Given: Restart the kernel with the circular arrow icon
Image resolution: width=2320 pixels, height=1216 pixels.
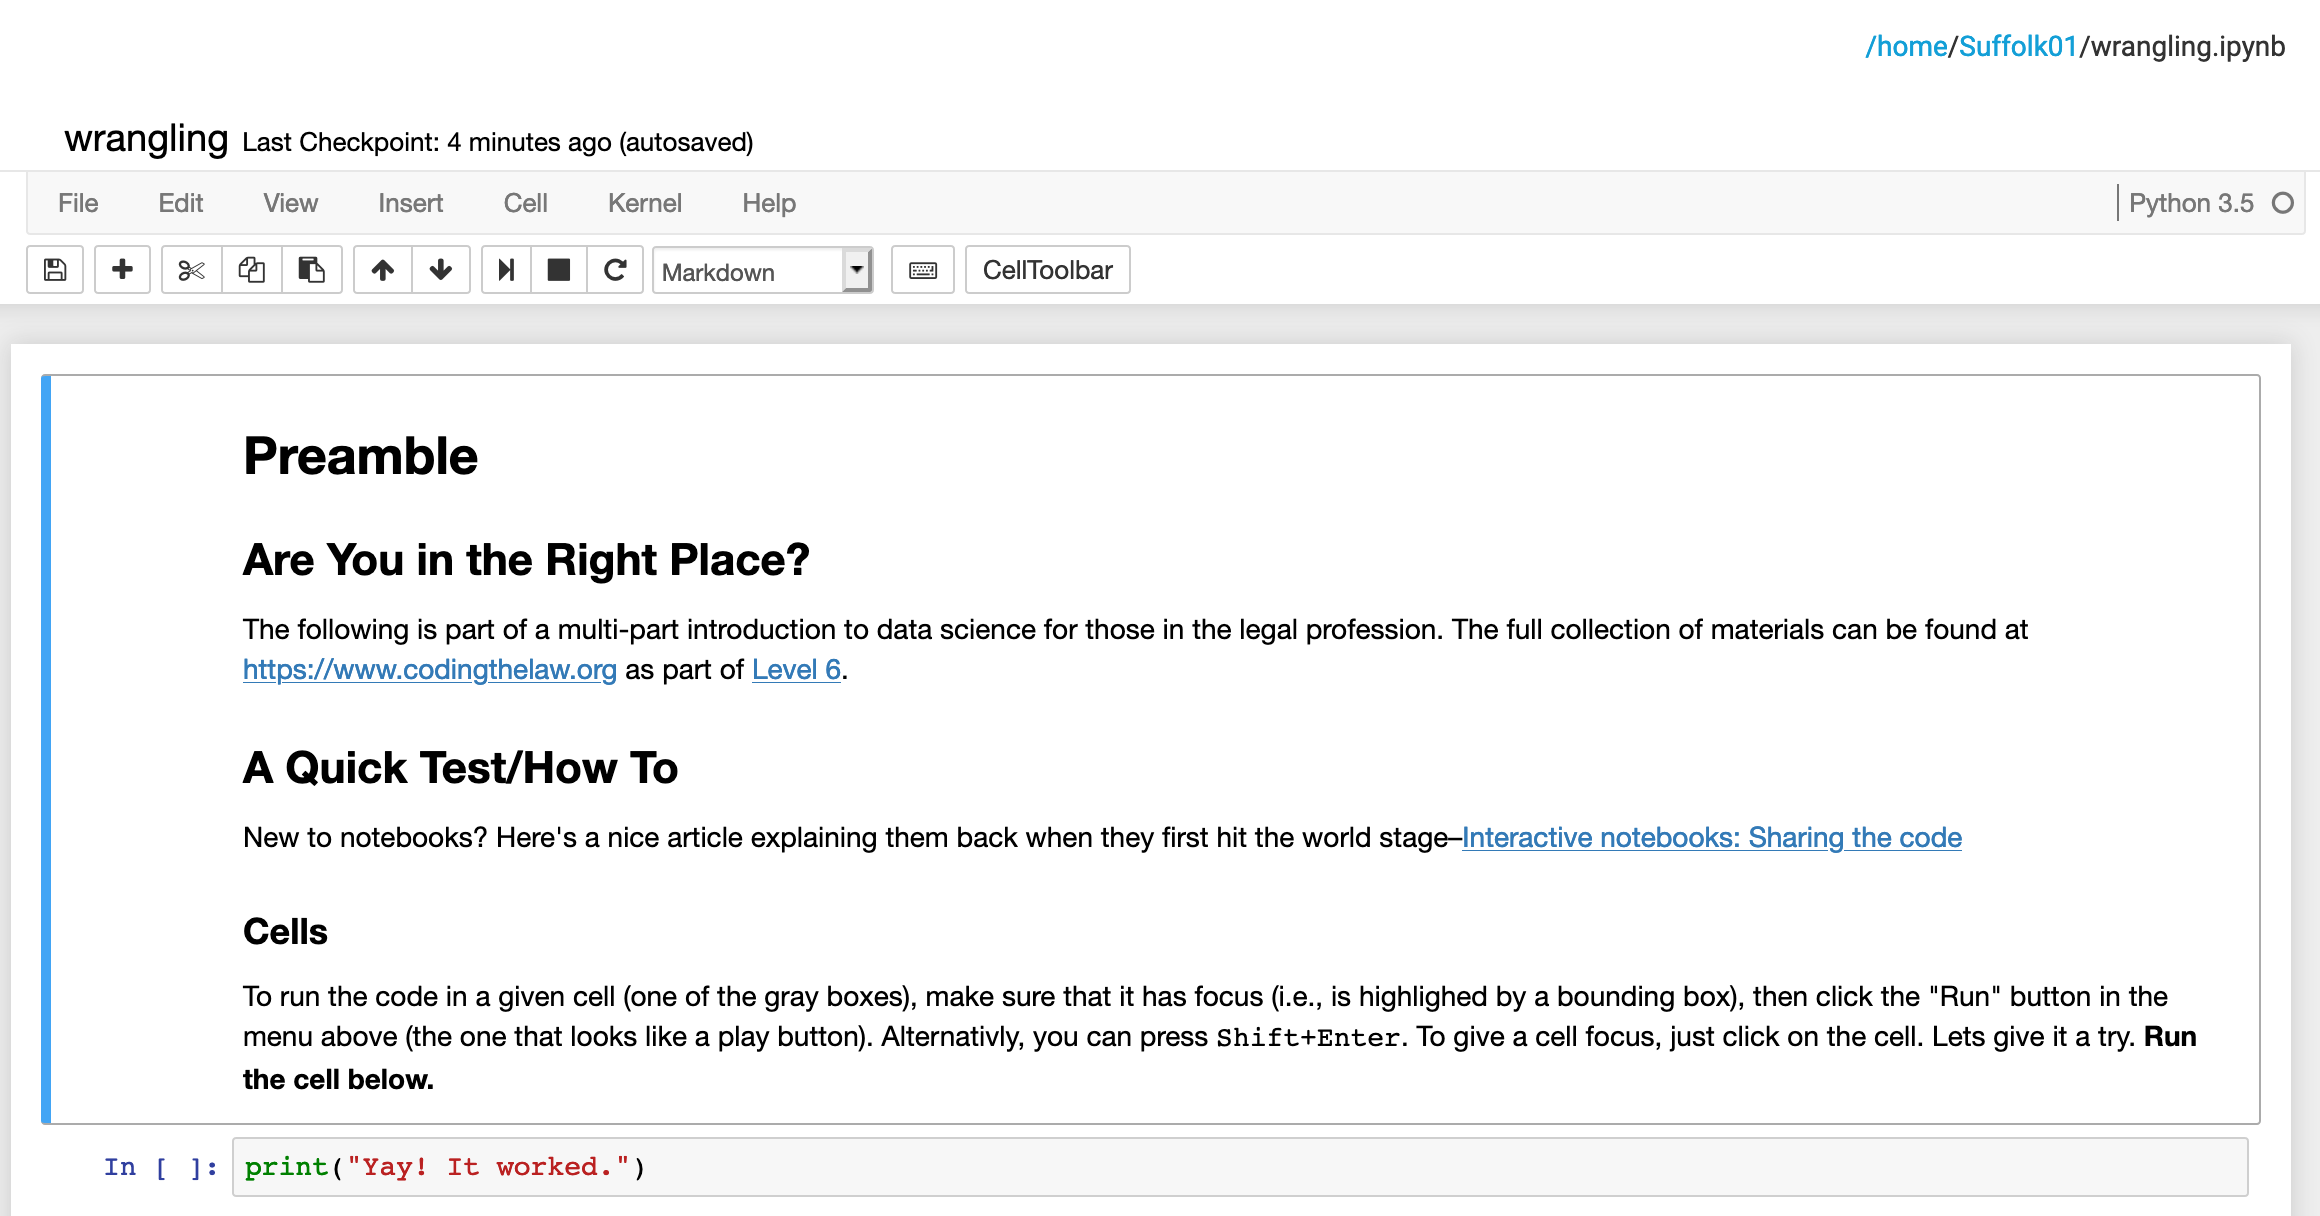Looking at the screenshot, I should pos(615,270).
